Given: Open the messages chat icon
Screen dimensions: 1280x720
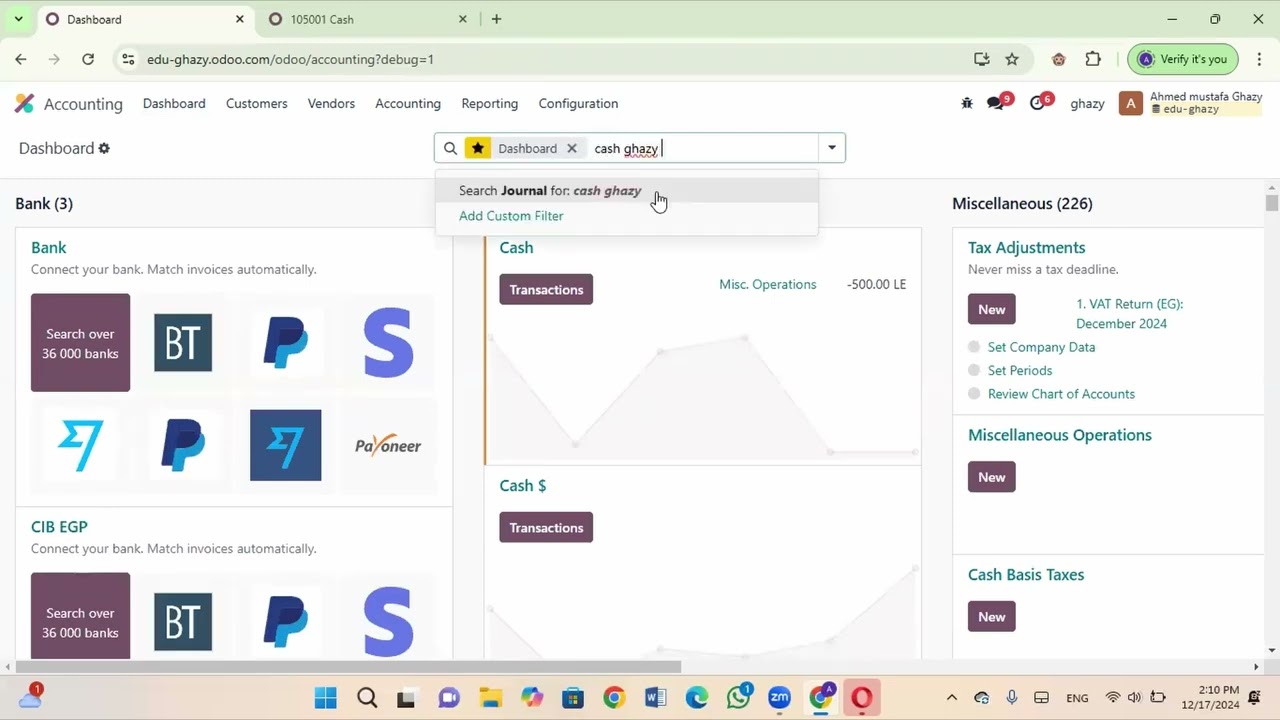Looking at the screenshot, I should [995, 103].
